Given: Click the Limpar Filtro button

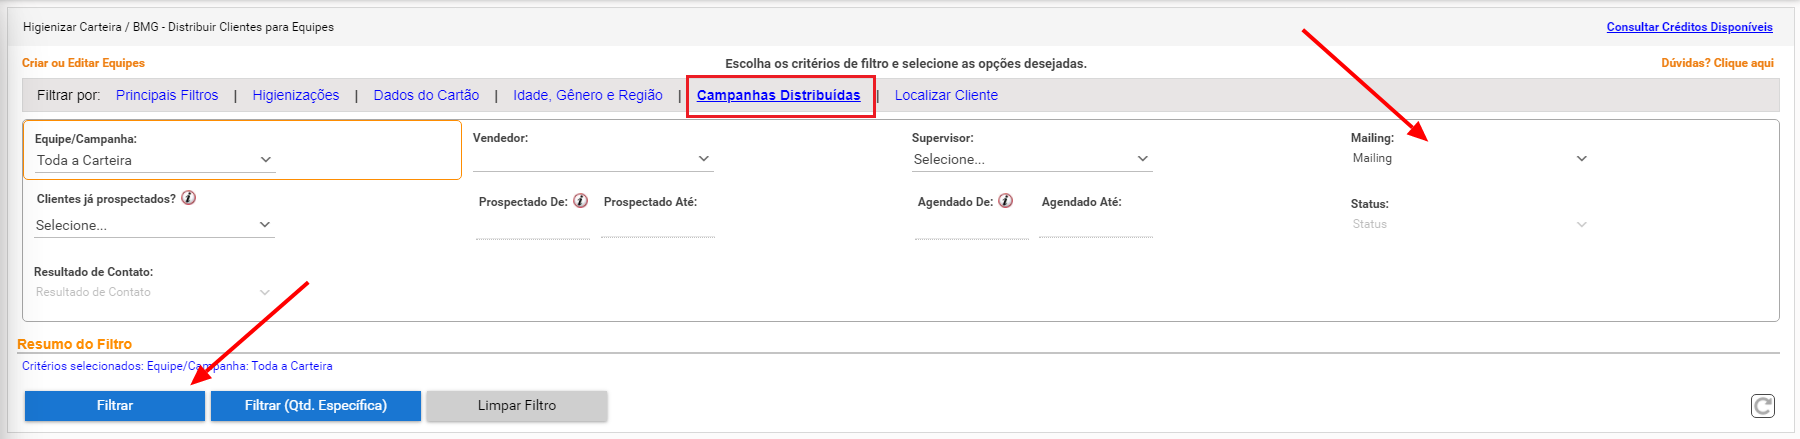Looking at the screenshot, I should [517, 405].
